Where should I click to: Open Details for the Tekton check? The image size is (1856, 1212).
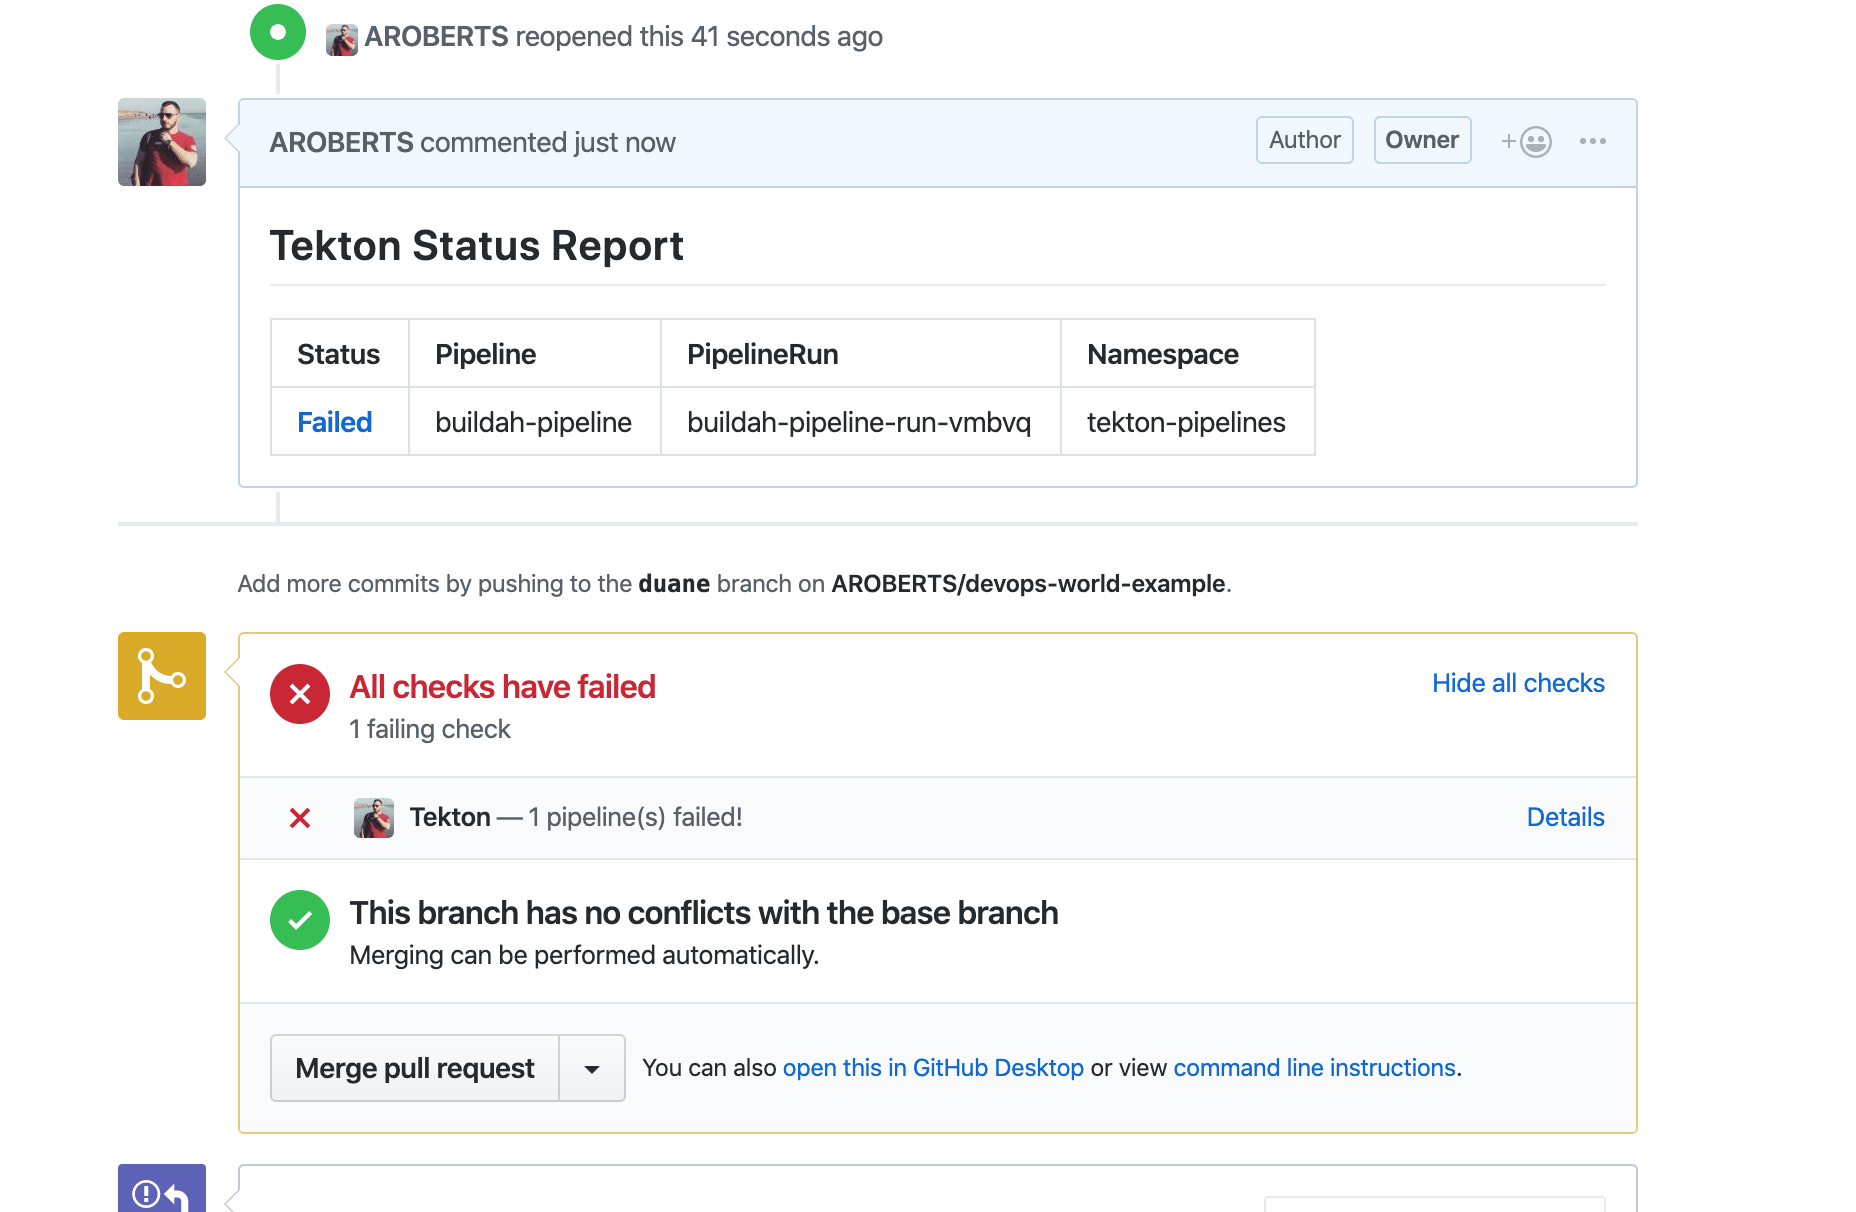pos(1565,817)
